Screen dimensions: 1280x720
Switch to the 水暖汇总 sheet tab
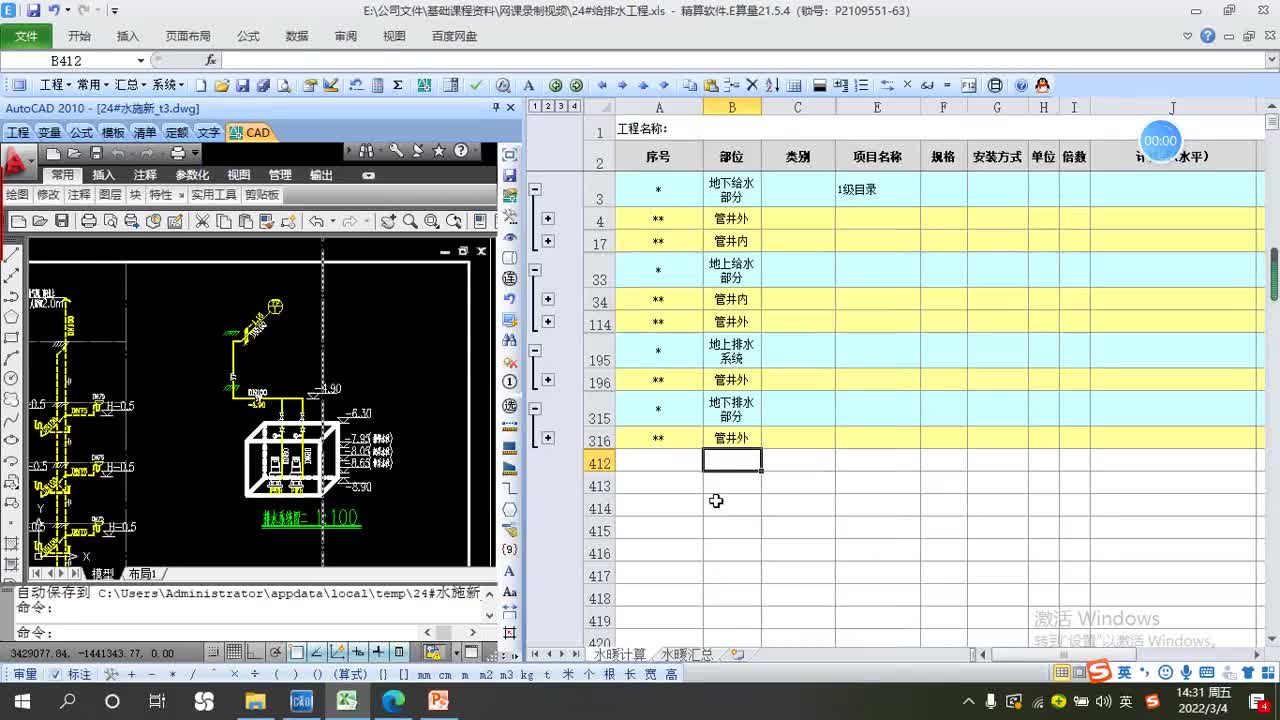(688, 655)
